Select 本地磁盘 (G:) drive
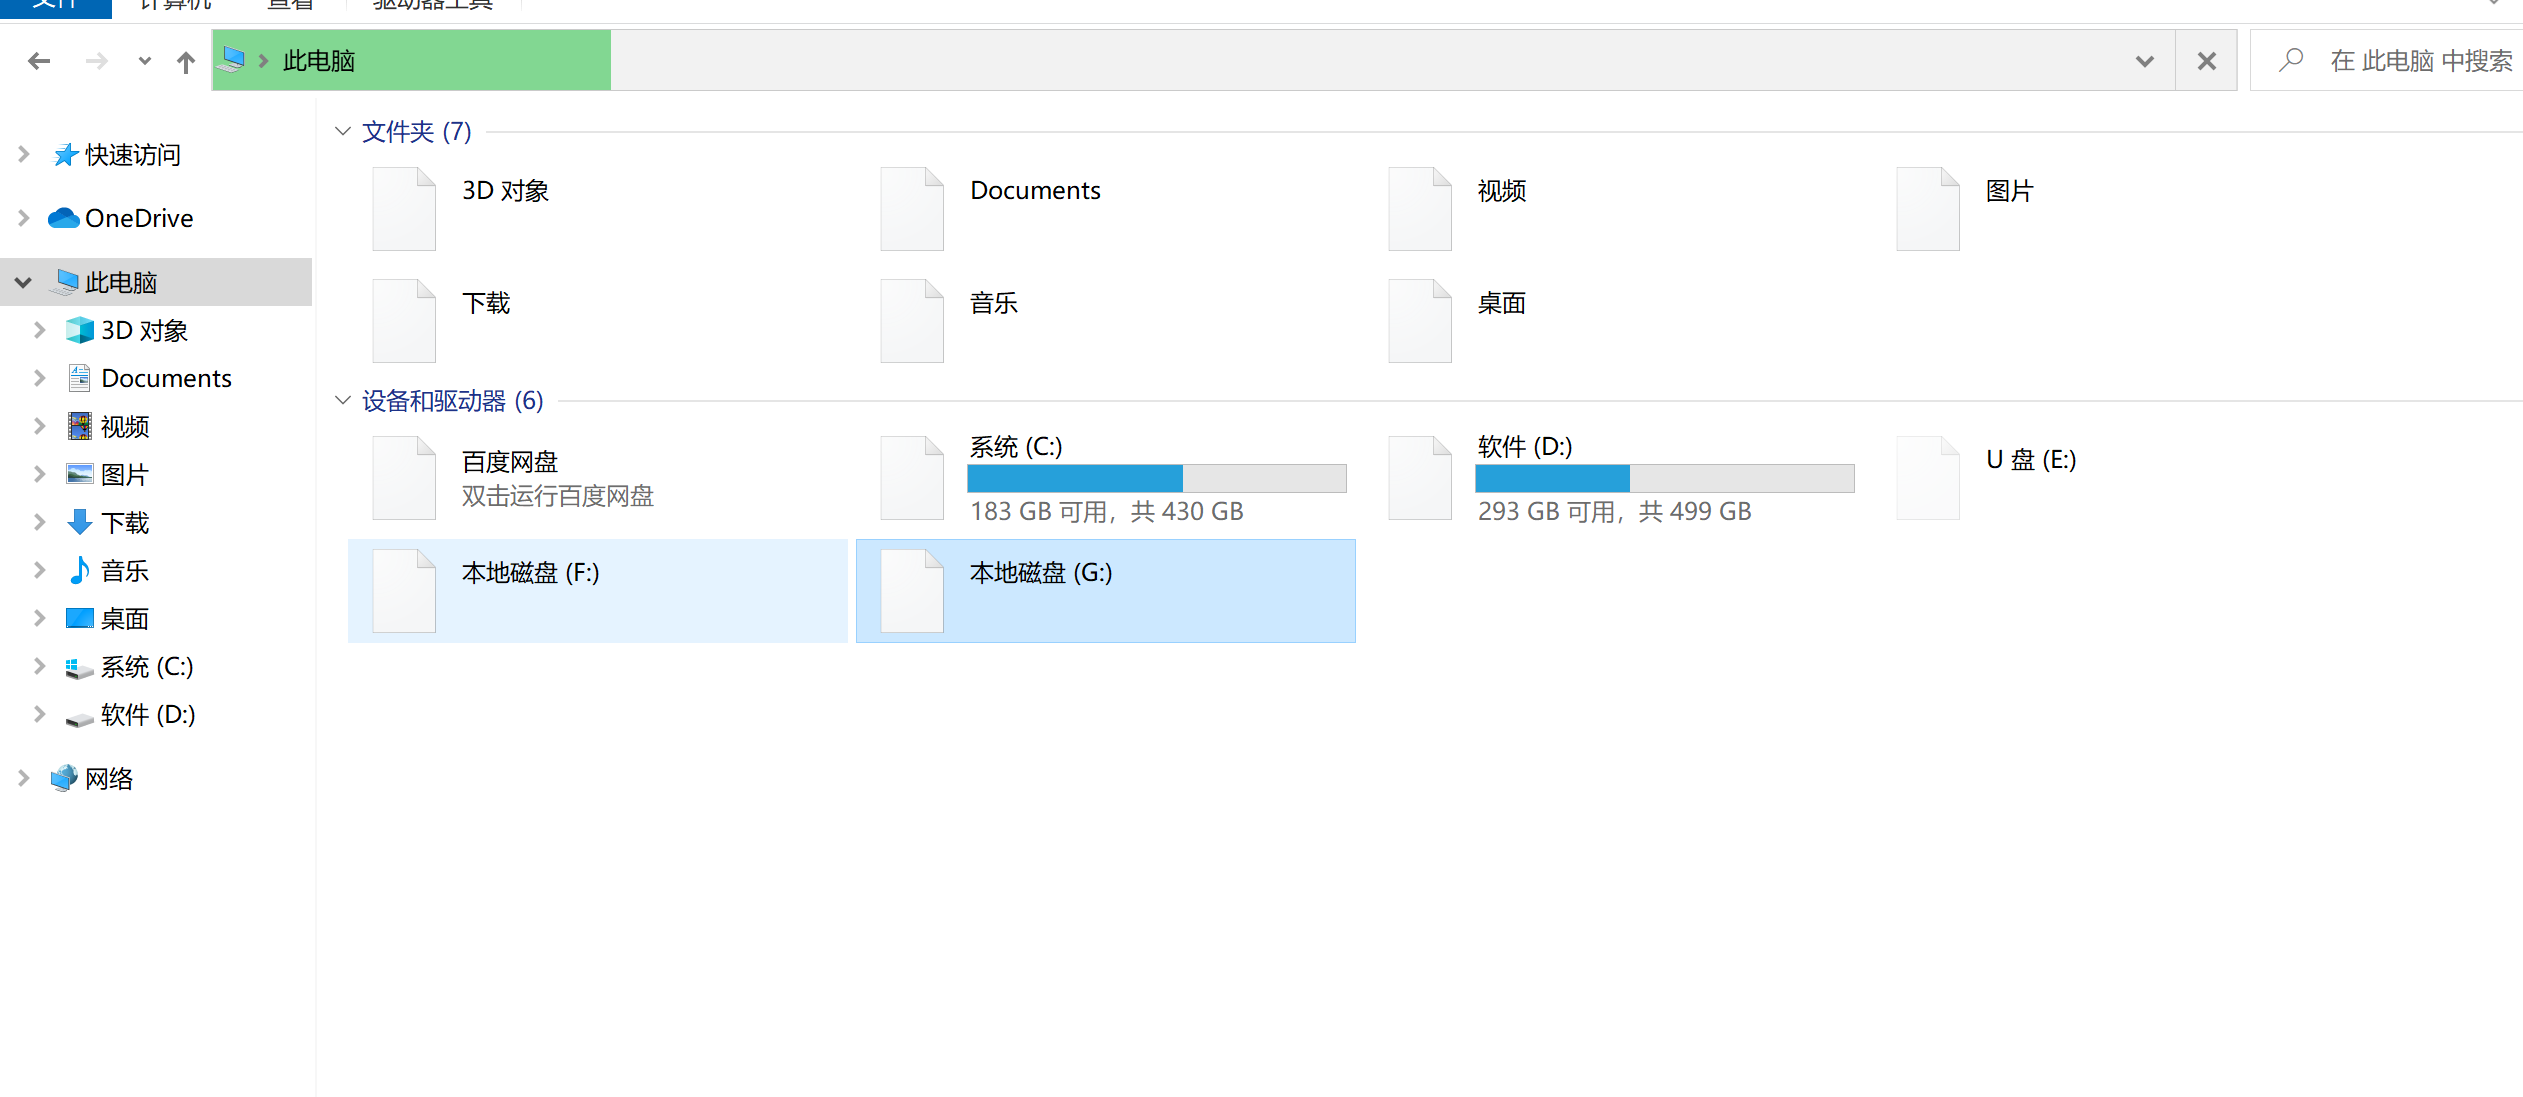 click(1106, 591)
